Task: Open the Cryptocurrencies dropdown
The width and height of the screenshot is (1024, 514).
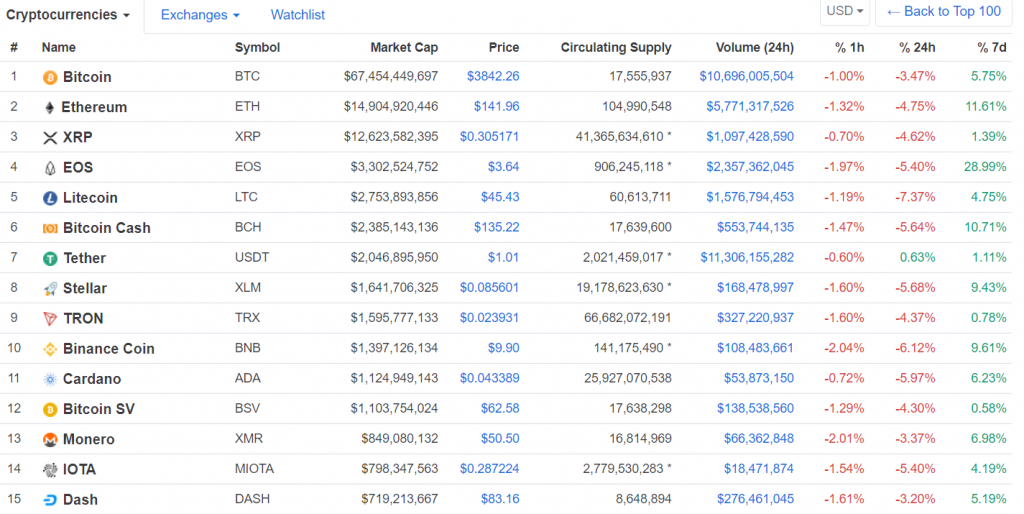Action: 68,15
